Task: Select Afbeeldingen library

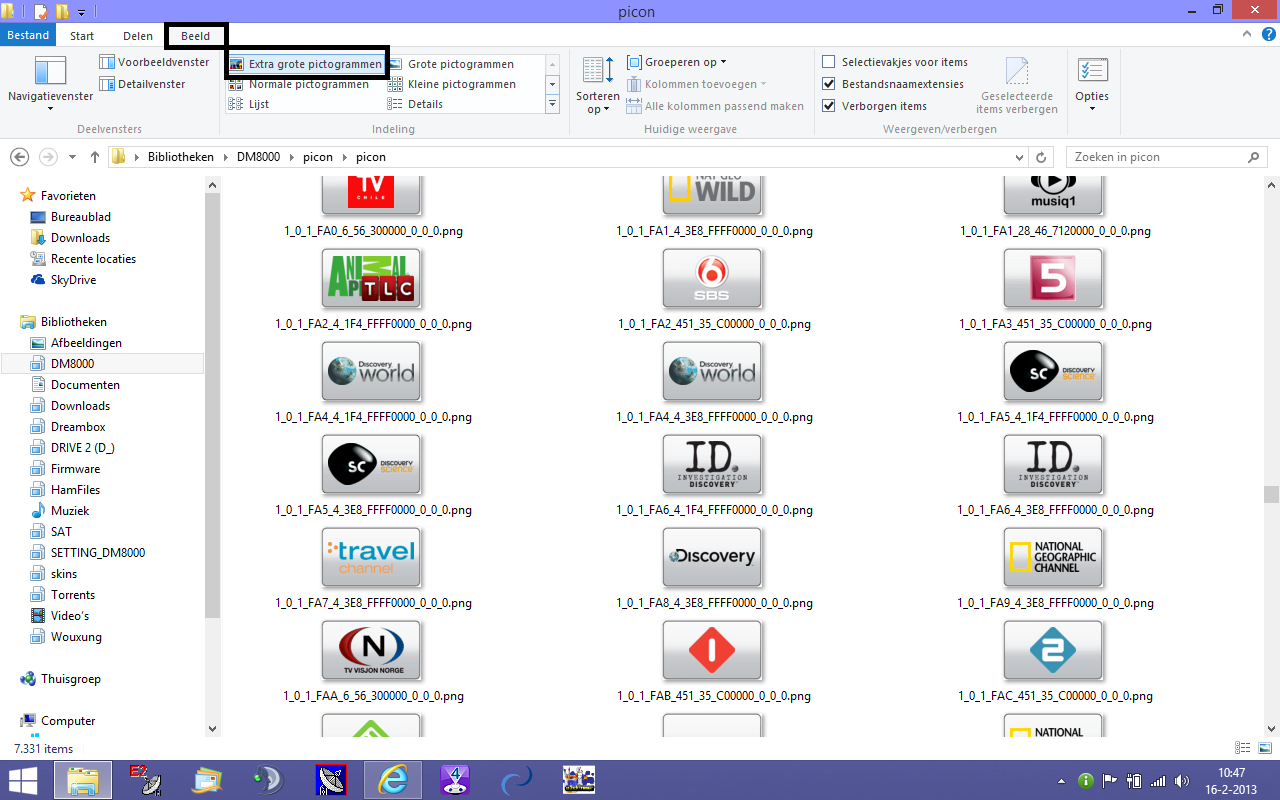Action: click(x=86, y=343)
